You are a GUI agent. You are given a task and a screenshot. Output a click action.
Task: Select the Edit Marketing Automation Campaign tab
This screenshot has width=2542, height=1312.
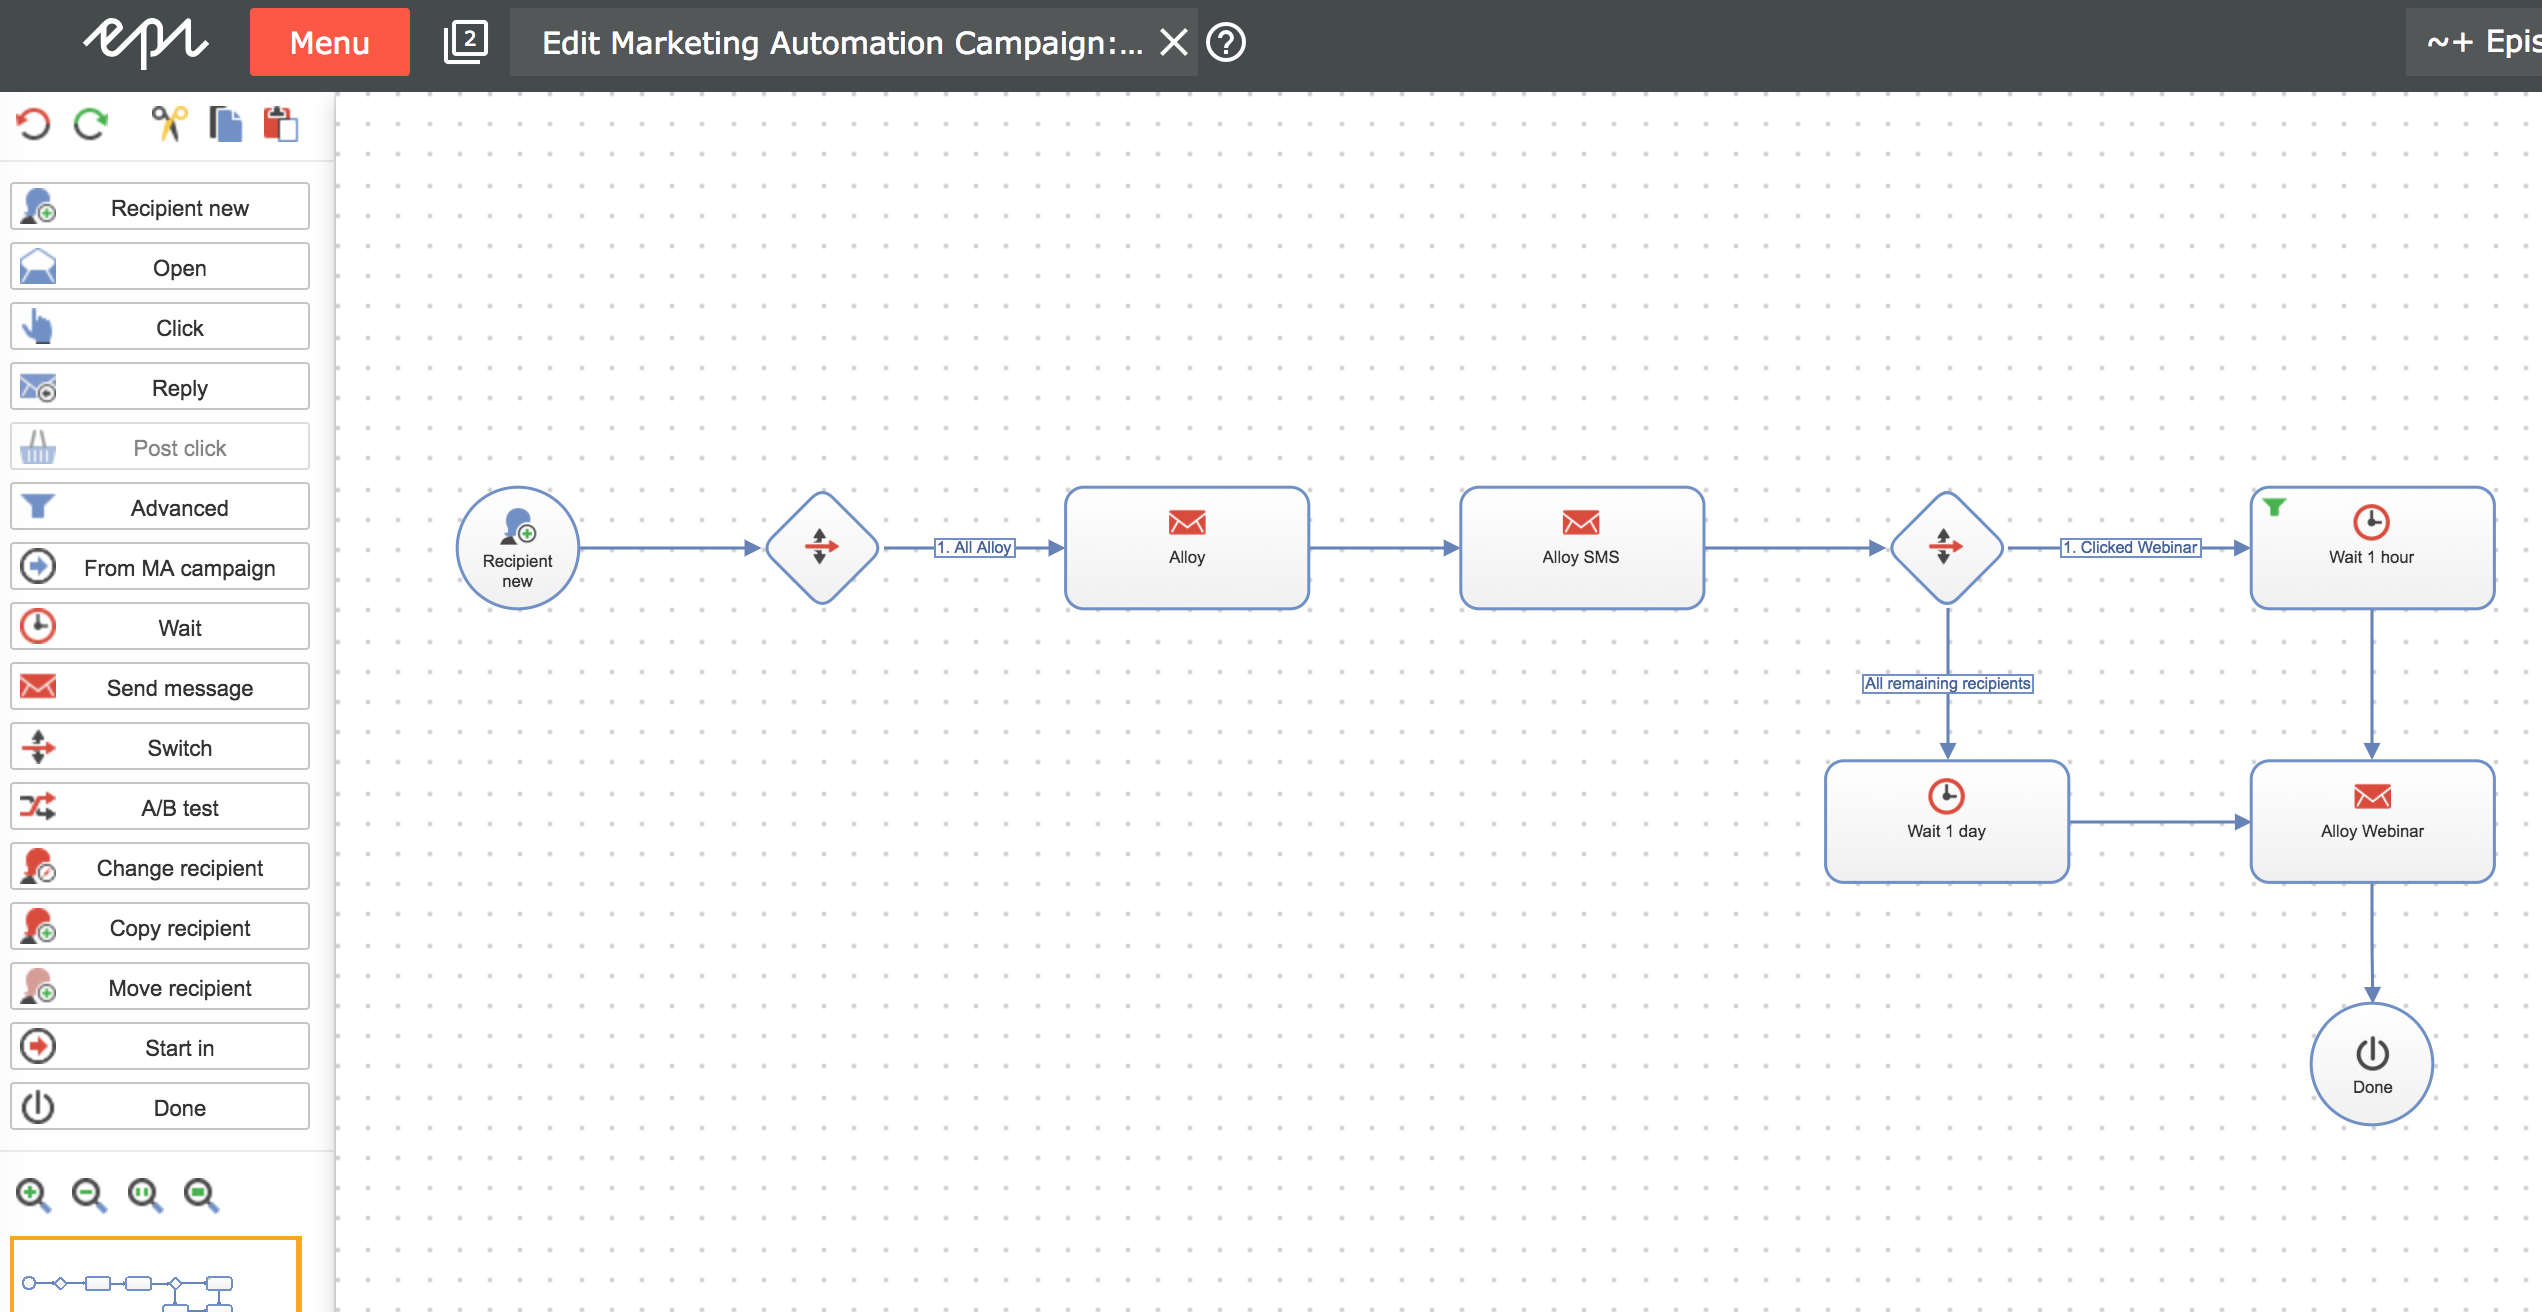(x=842, y=42)
